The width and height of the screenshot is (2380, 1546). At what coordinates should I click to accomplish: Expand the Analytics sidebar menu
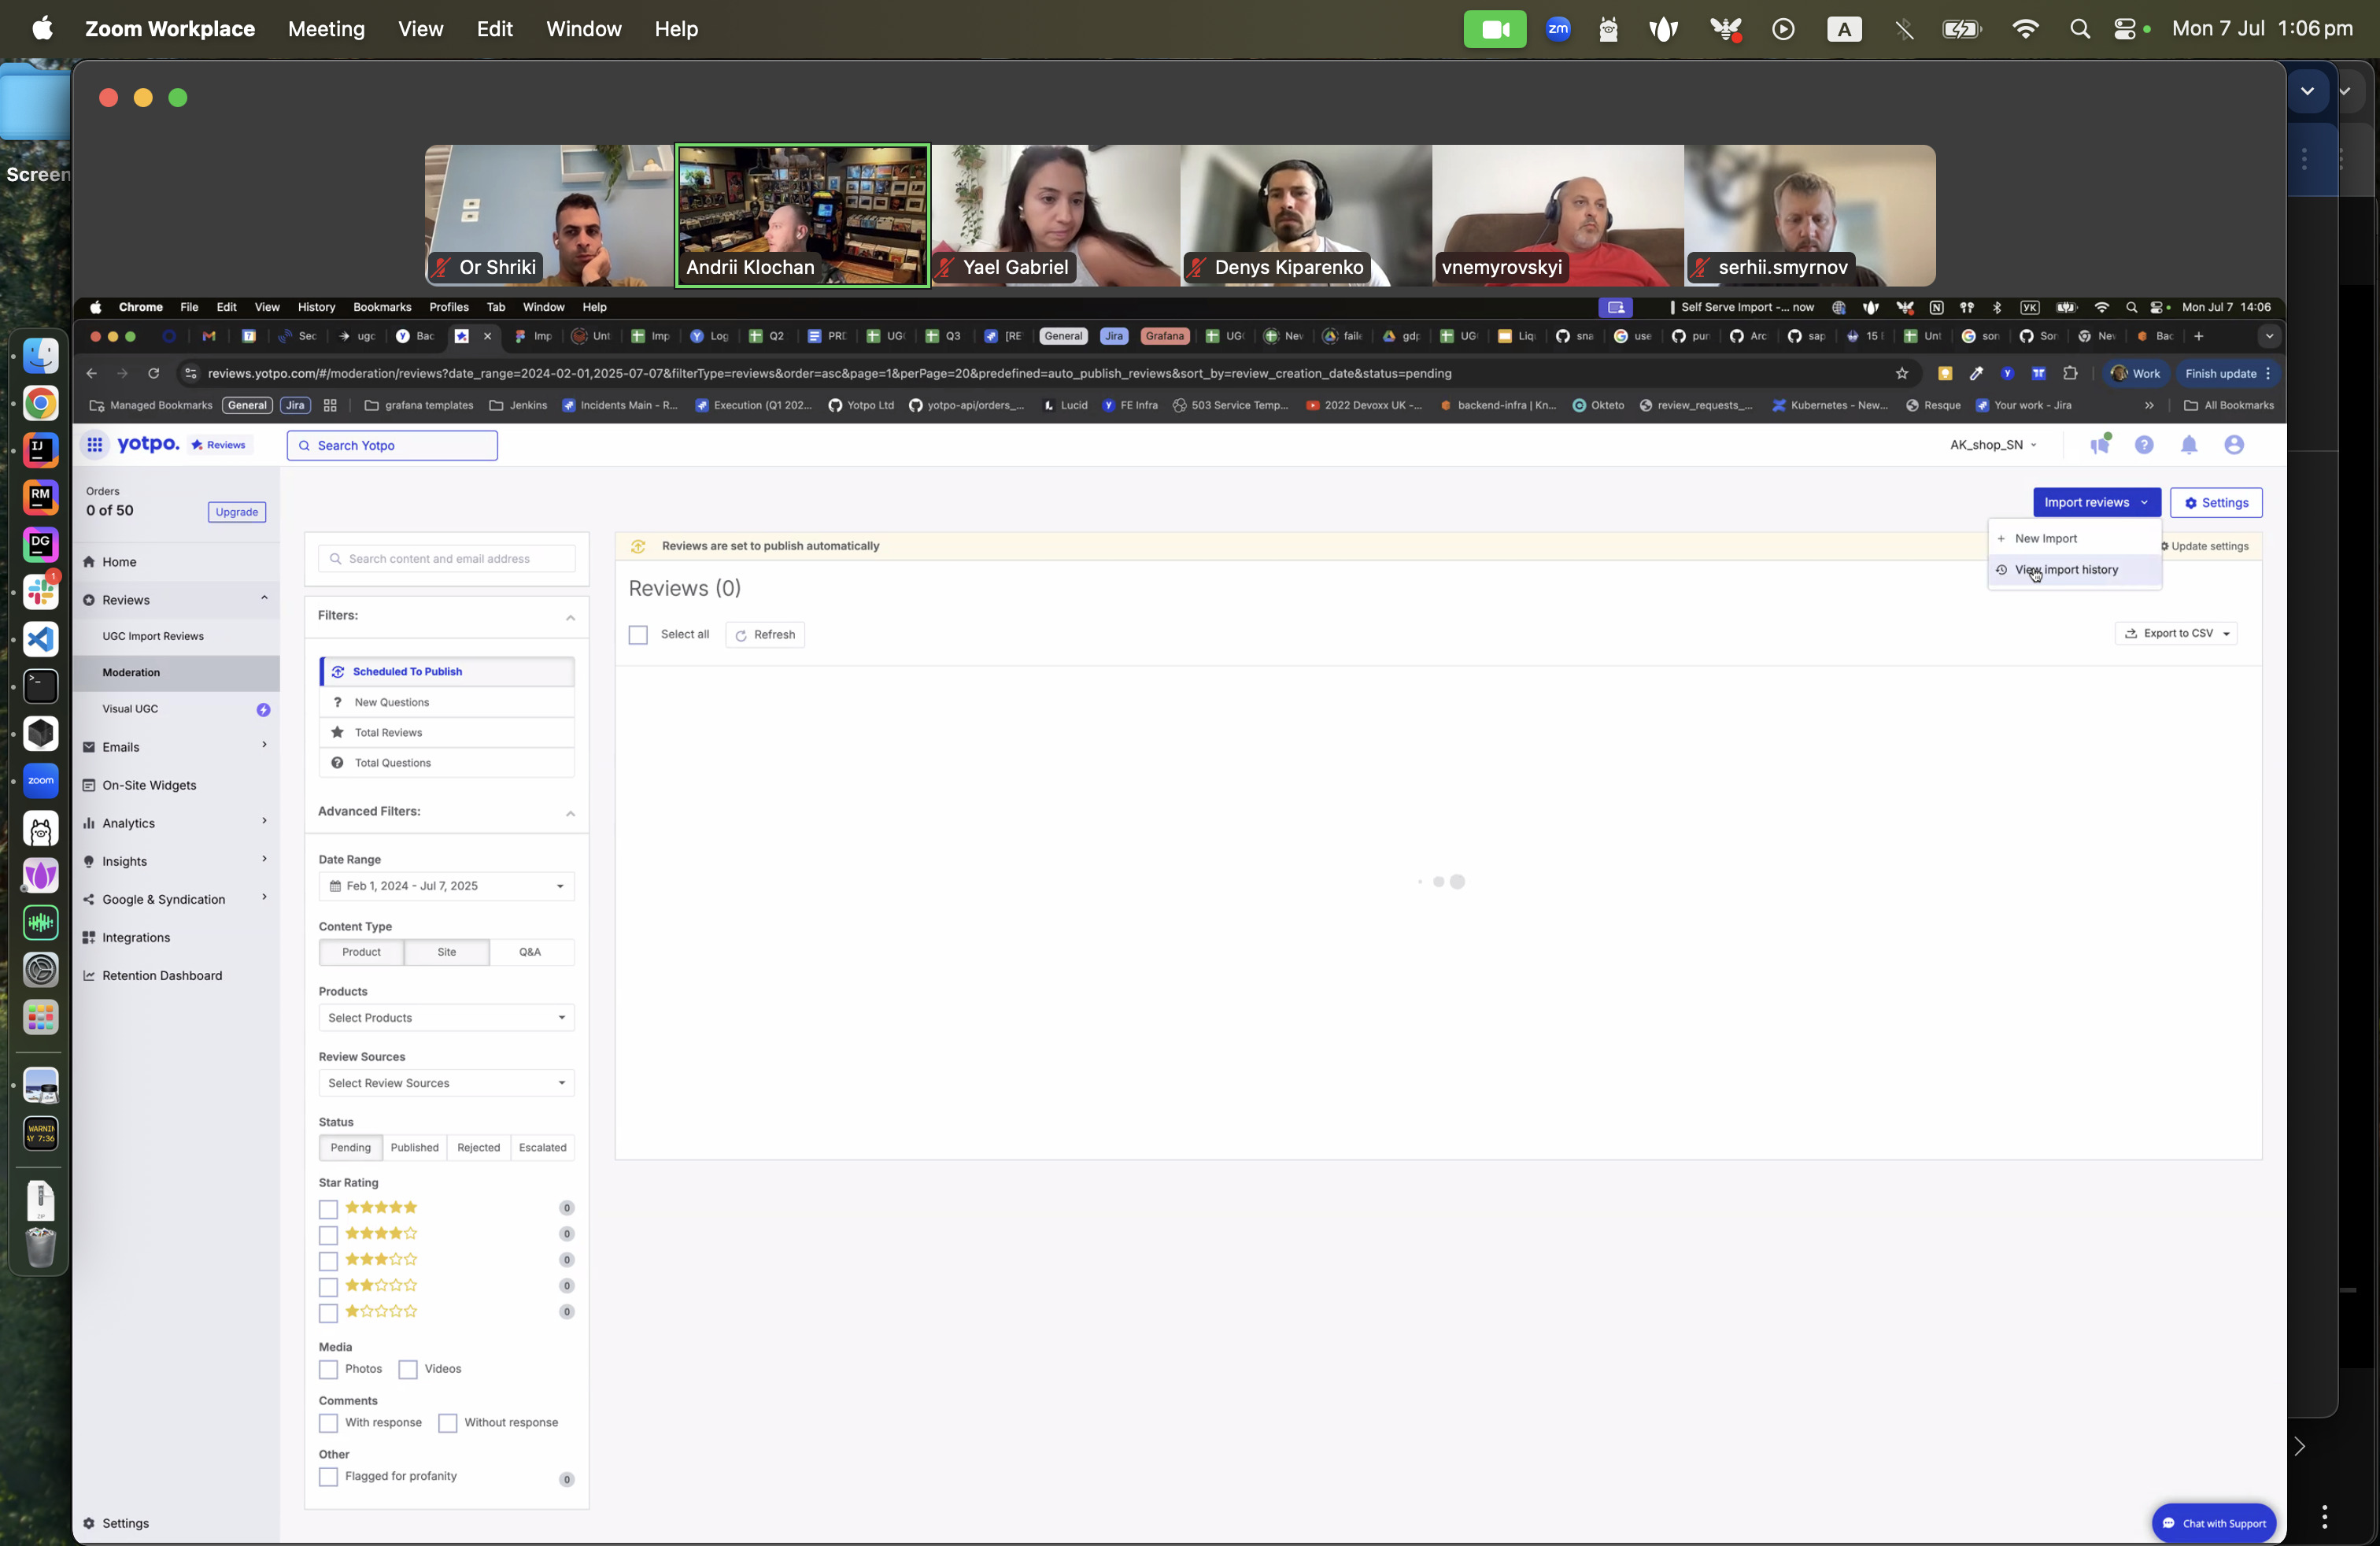point(176,823)
